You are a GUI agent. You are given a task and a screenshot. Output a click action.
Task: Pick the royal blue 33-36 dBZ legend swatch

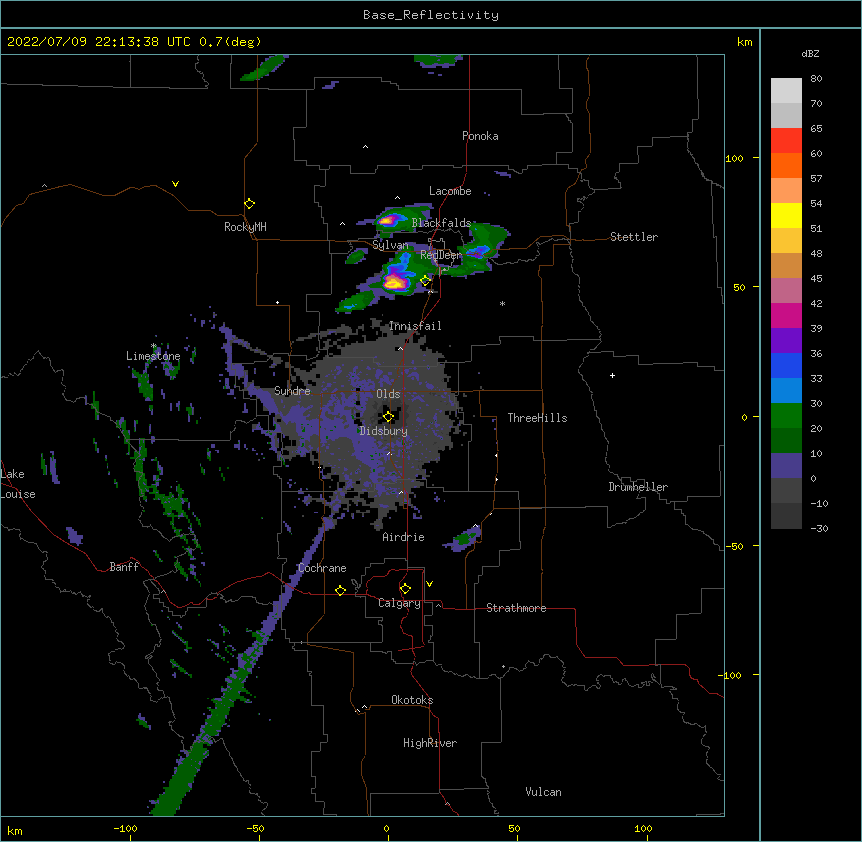click(786, 365)
